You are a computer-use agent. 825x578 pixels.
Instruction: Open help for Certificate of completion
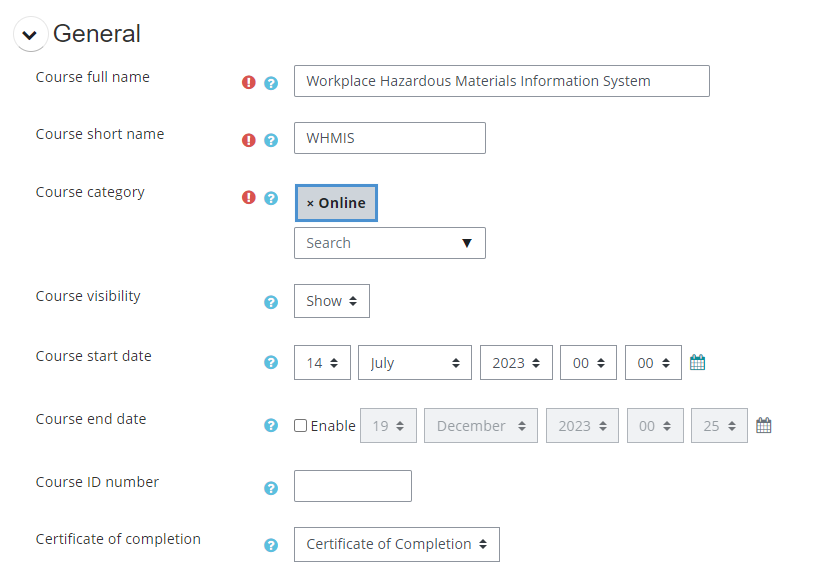pyautogui.click(x=271, y=545)
